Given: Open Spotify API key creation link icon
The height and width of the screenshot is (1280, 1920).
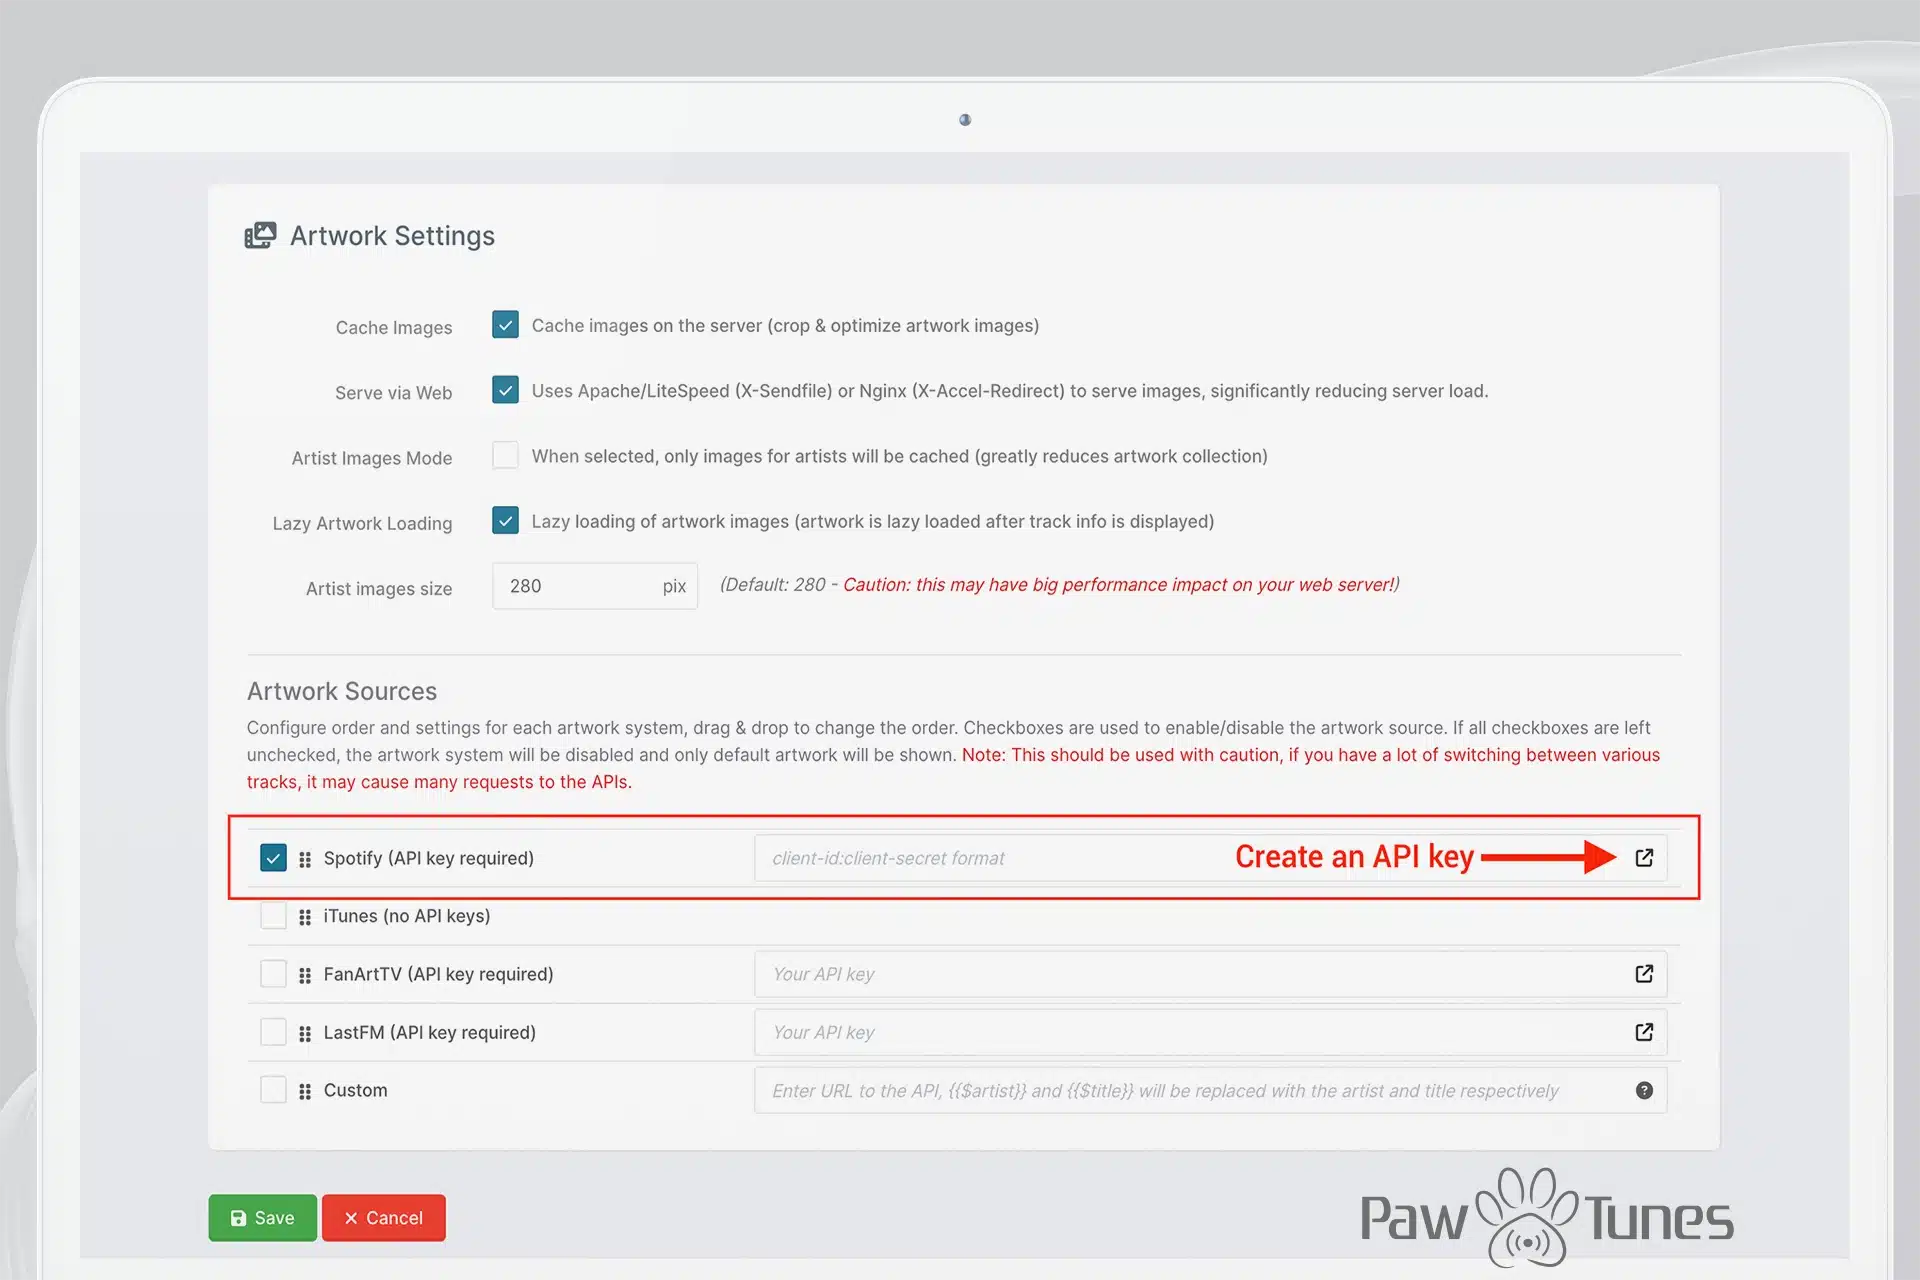Looking at the screenshot, I should 1644,858.
